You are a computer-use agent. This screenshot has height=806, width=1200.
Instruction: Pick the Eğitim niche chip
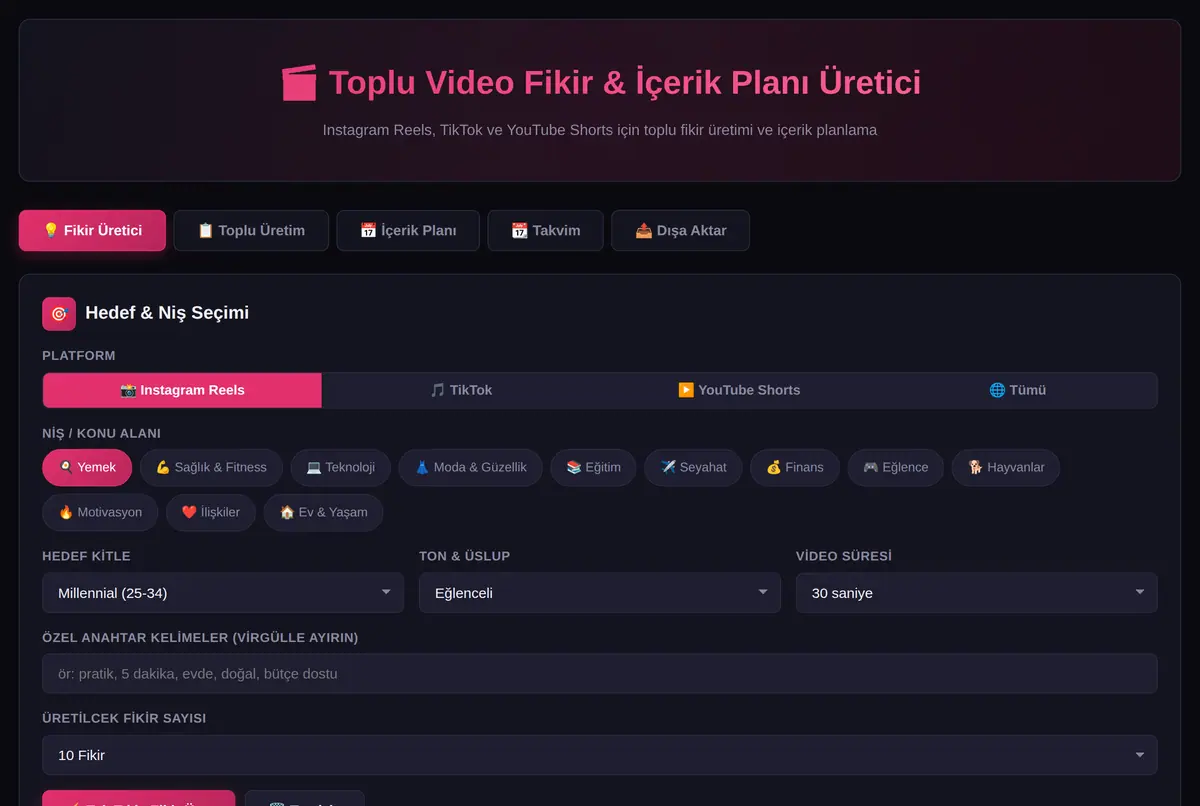(x=593, y=467)
